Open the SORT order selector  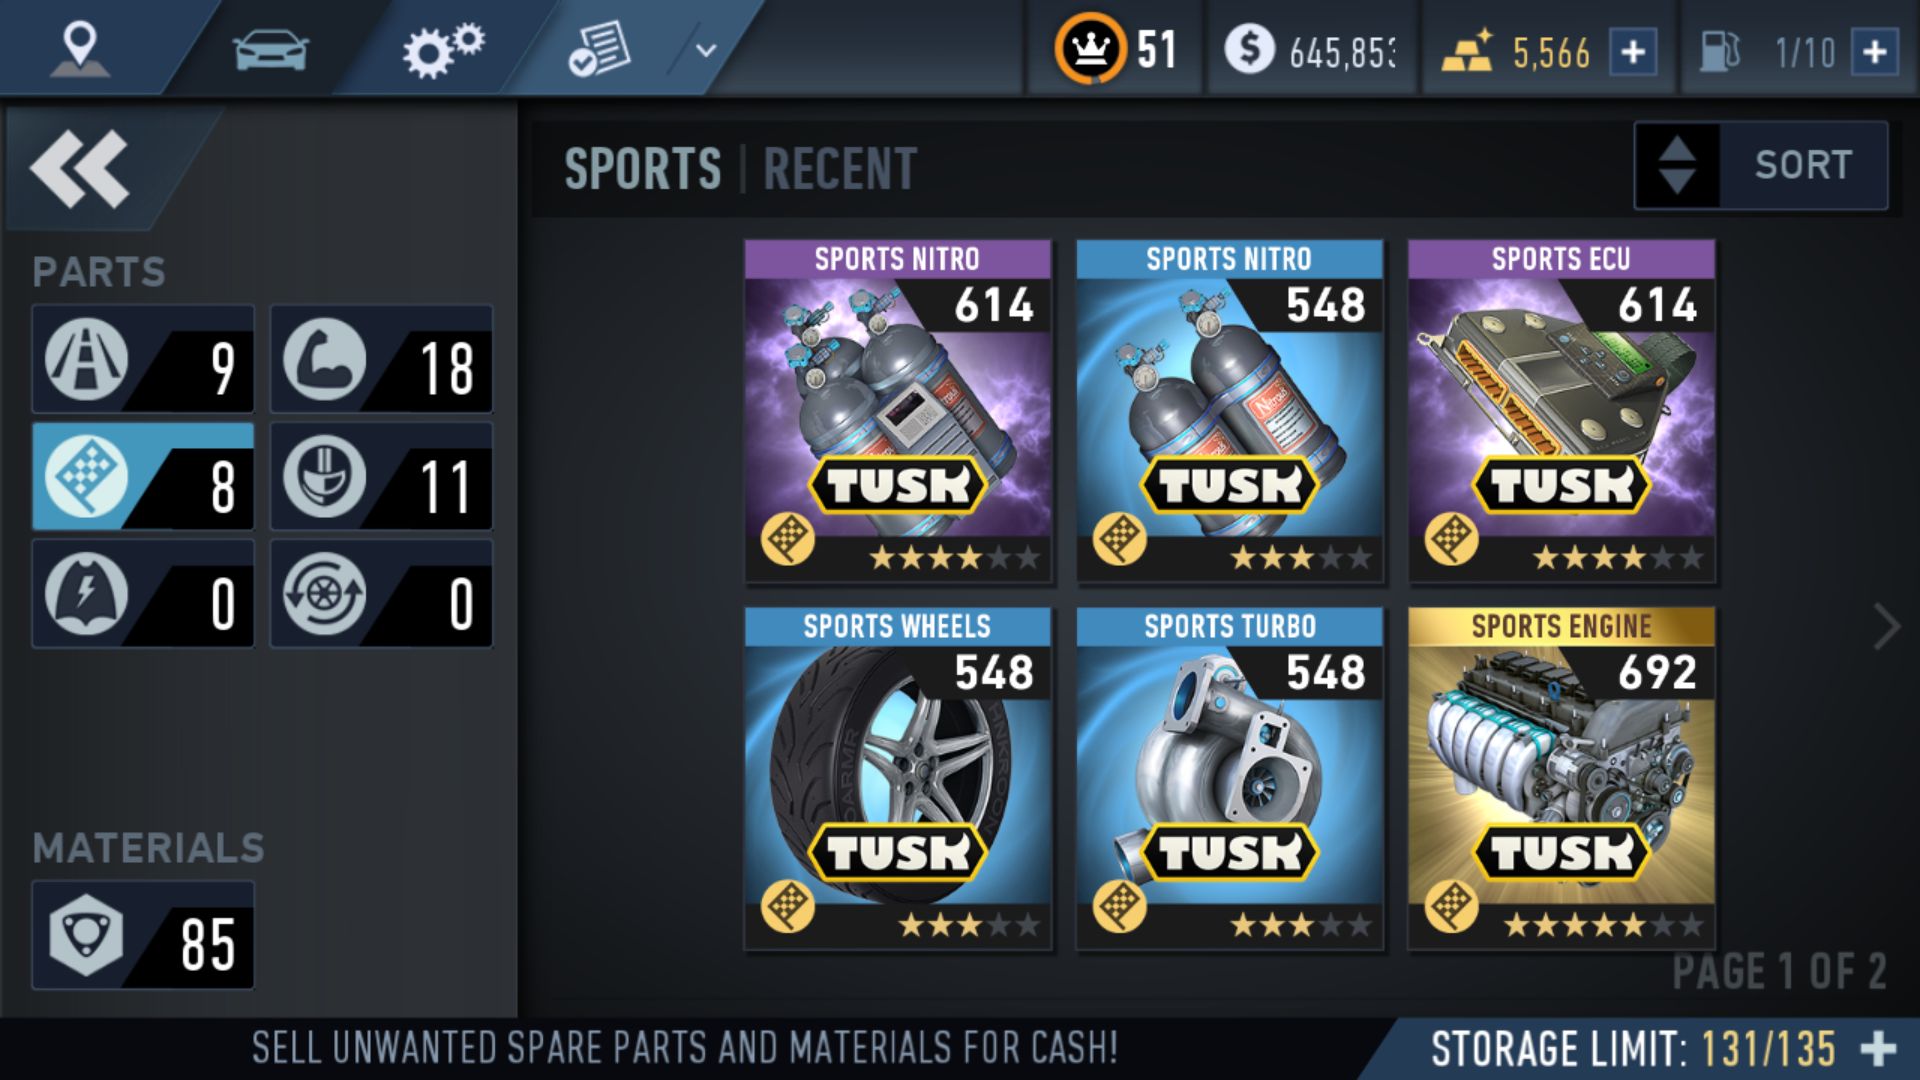tap(1761, 166)
